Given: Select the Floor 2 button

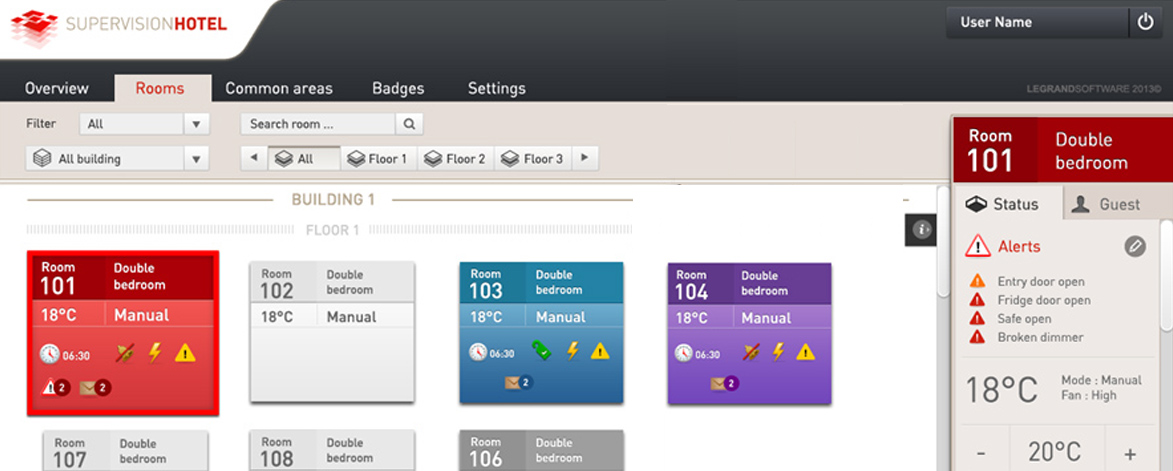Looking at the screenshot, I should [x=456, y=158].
